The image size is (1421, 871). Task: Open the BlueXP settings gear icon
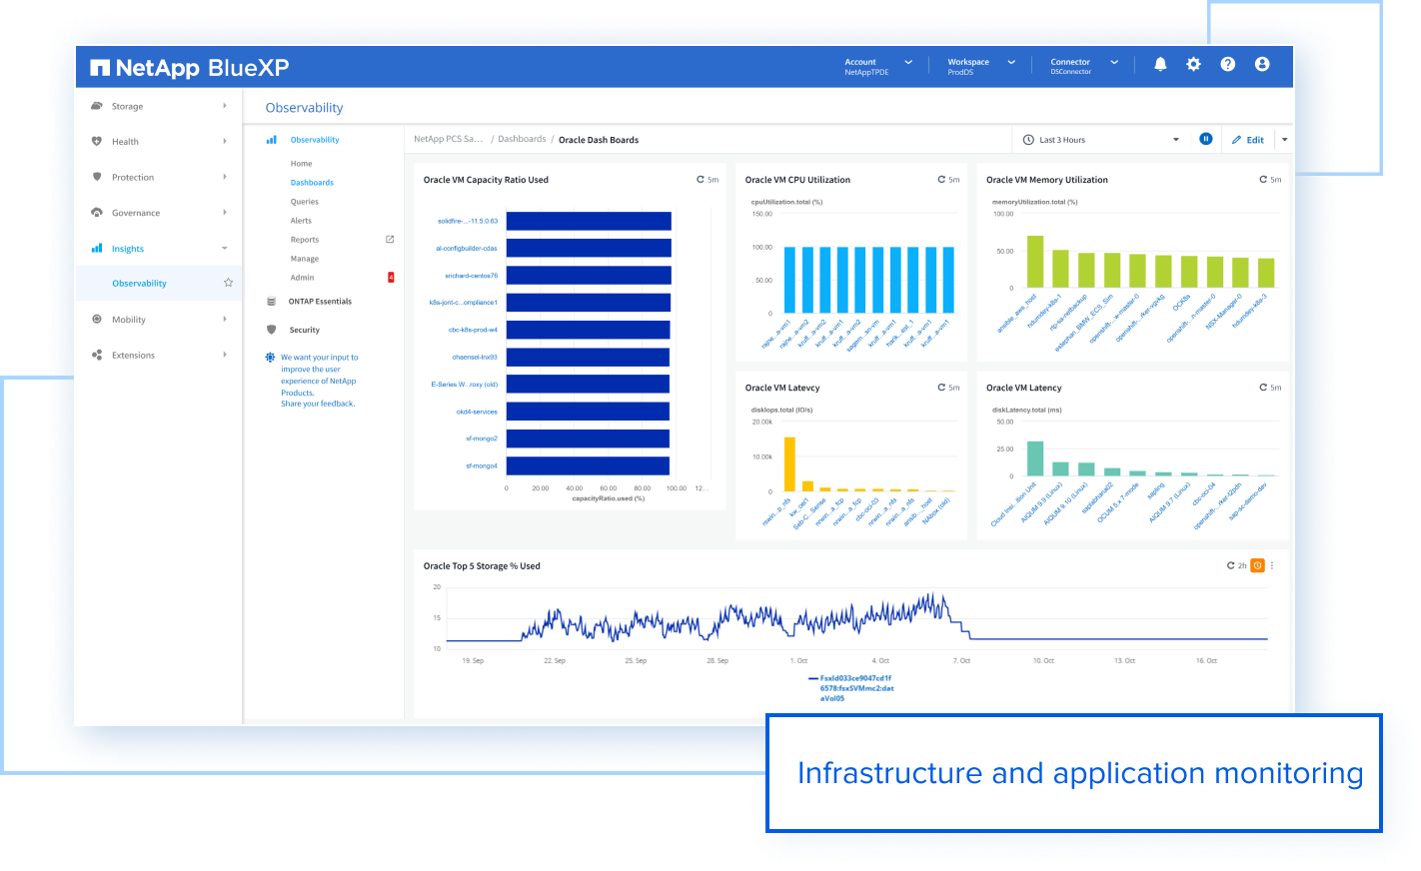pos(1193,63)
